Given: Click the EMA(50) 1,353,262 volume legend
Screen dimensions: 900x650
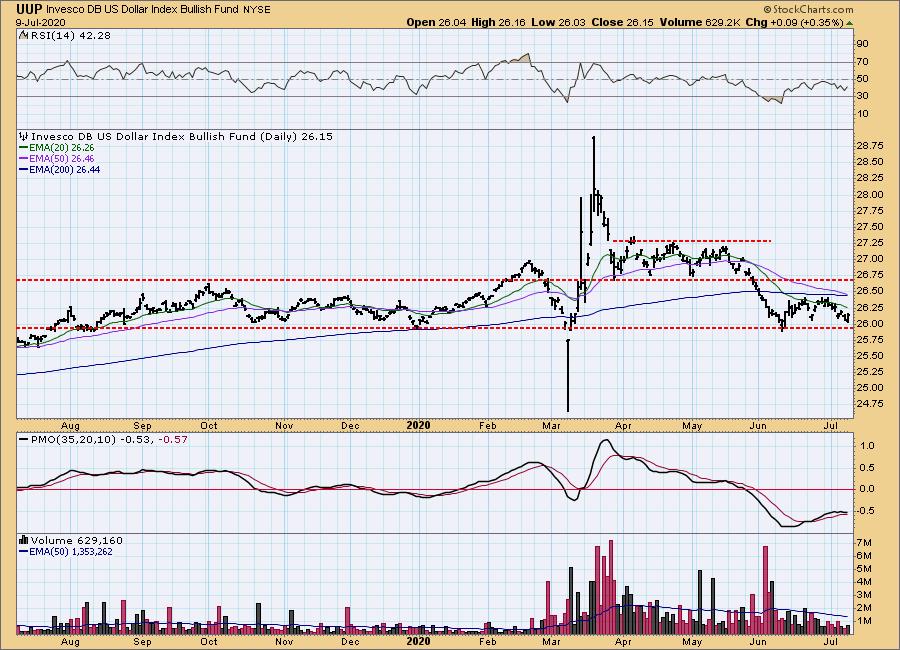Looking at the screenshot, I should (x=66, y=551).
